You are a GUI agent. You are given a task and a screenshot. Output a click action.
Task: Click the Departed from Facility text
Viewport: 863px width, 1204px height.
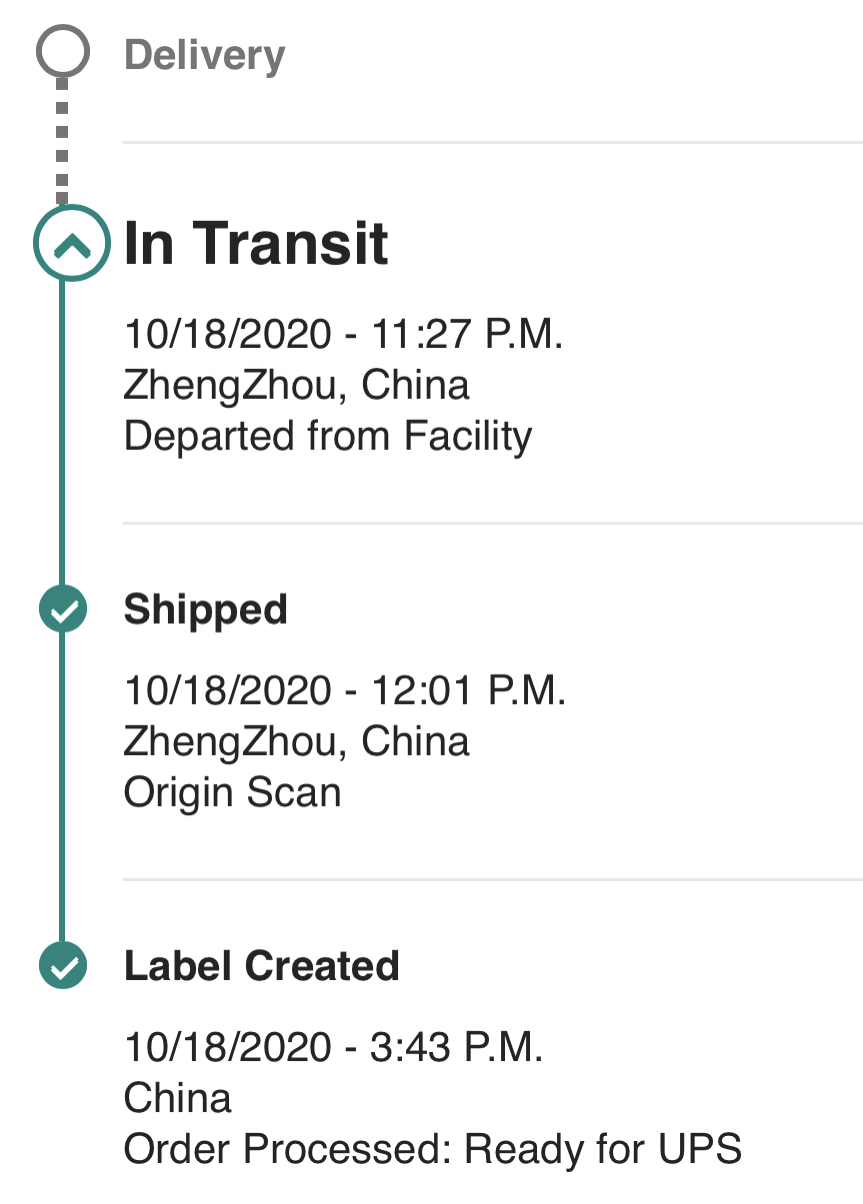tap(327, 436)
